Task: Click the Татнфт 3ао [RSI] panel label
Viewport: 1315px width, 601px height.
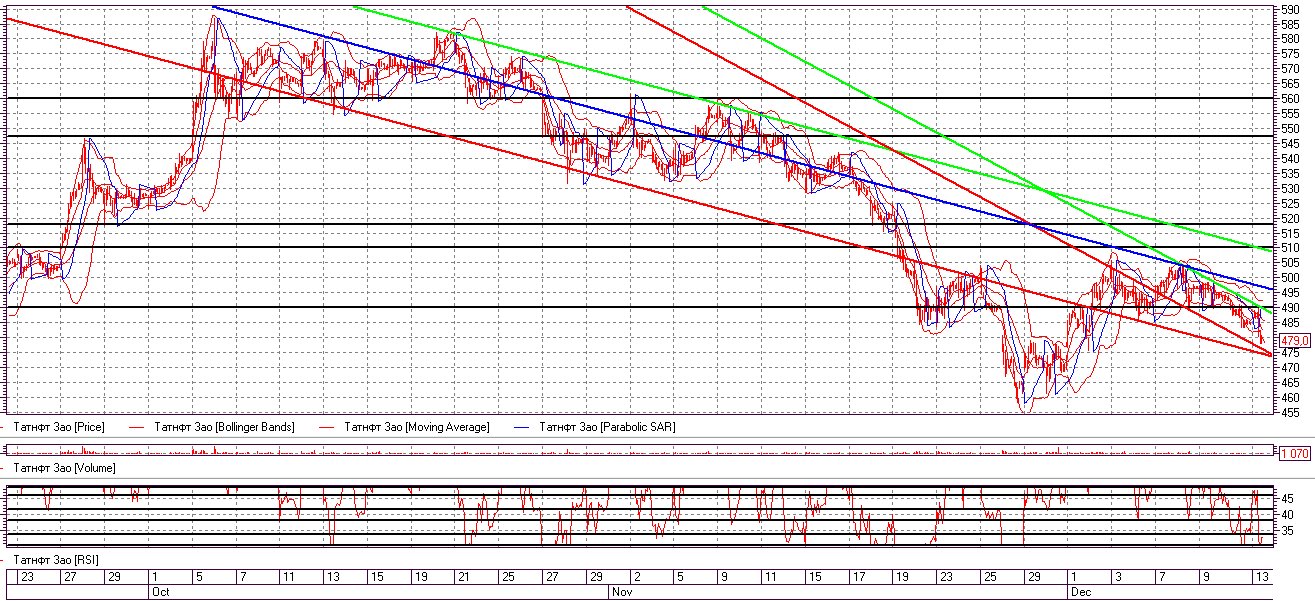Action: [x=55, y=558]
